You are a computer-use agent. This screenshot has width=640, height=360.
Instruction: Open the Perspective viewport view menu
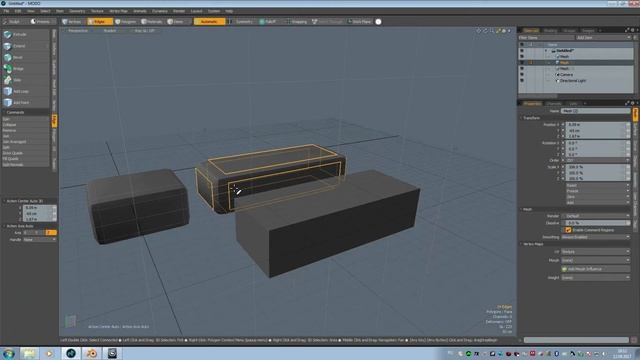click(x=78, y=31)
